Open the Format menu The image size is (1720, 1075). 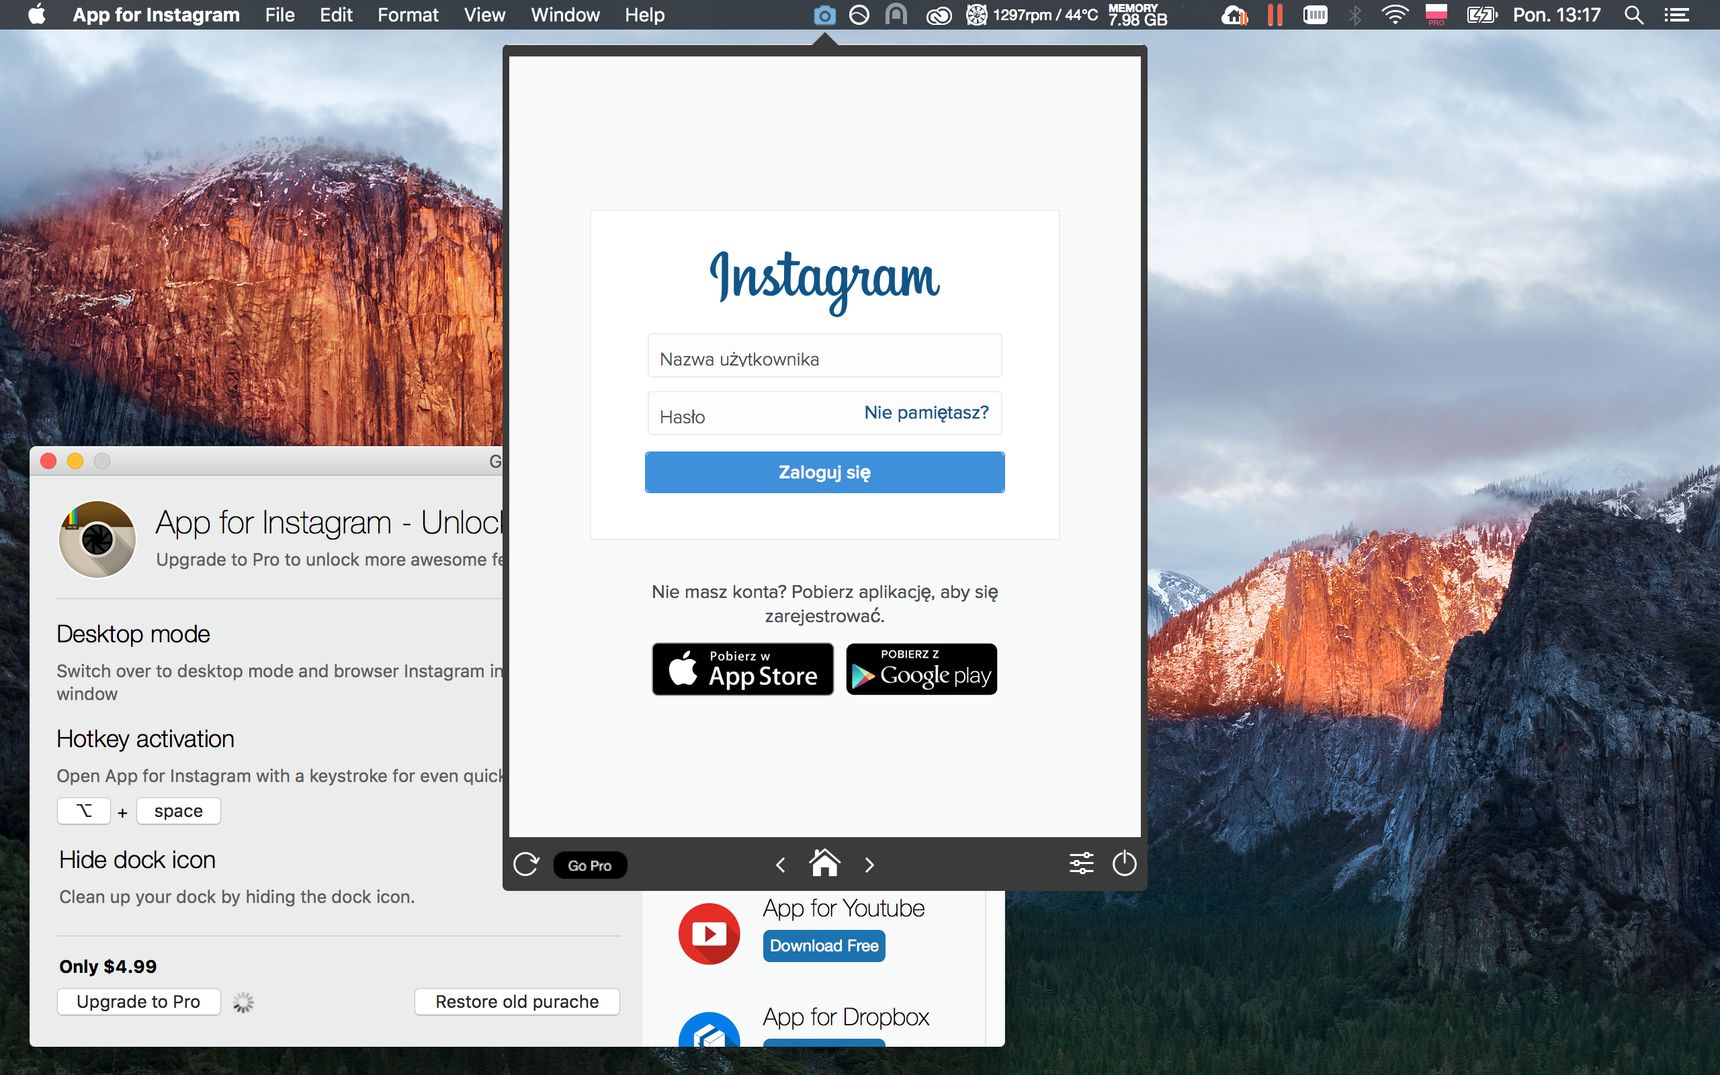pos(408,15)
